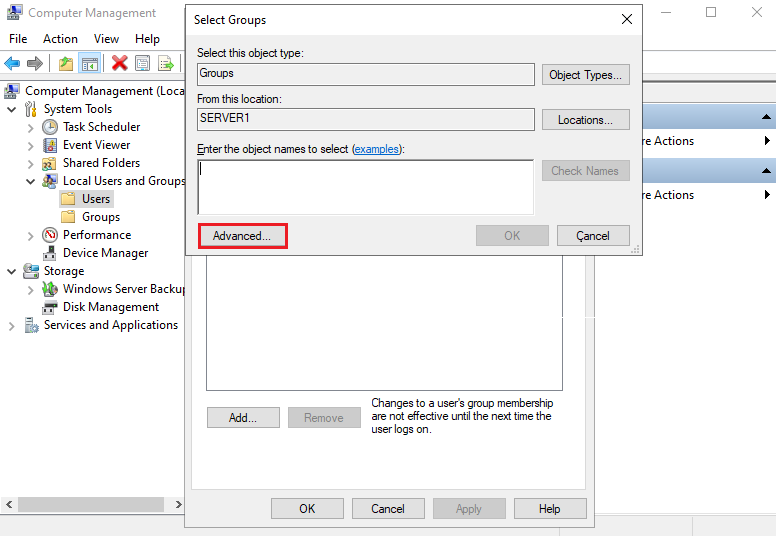Select Event Viewer node
776x536 pixels.
pyautogui.click(x=96, y=145)
